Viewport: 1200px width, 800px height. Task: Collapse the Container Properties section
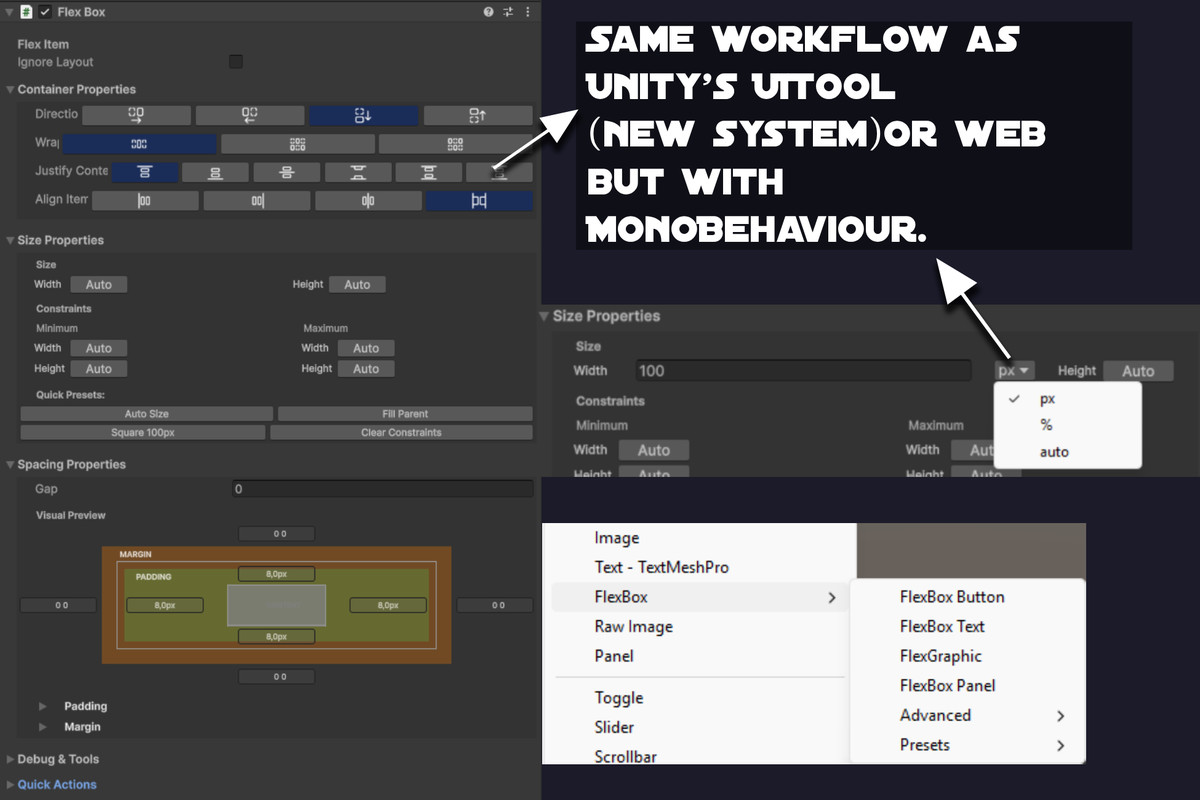coord(10,90)
